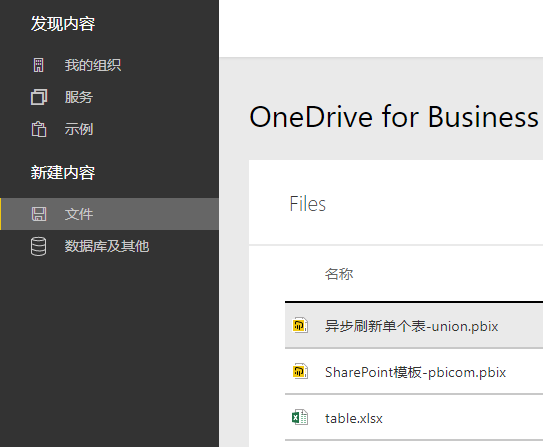The image size is (543, 447).
Task: Click the pbix icon beside SharePoint模板-pbicom
Action: coord(300,372)
